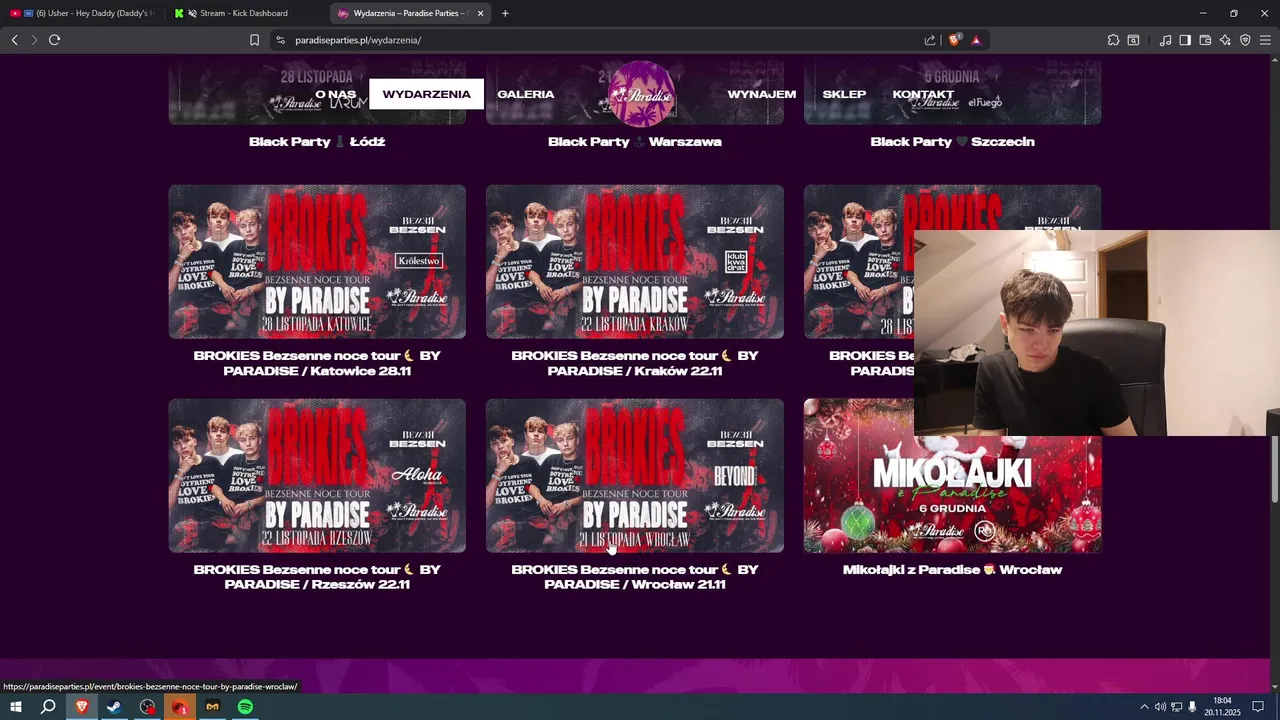This screenshot has width=1280, height=720.
Task: Open Spotify from the taskbar
Action: [245, 707]
